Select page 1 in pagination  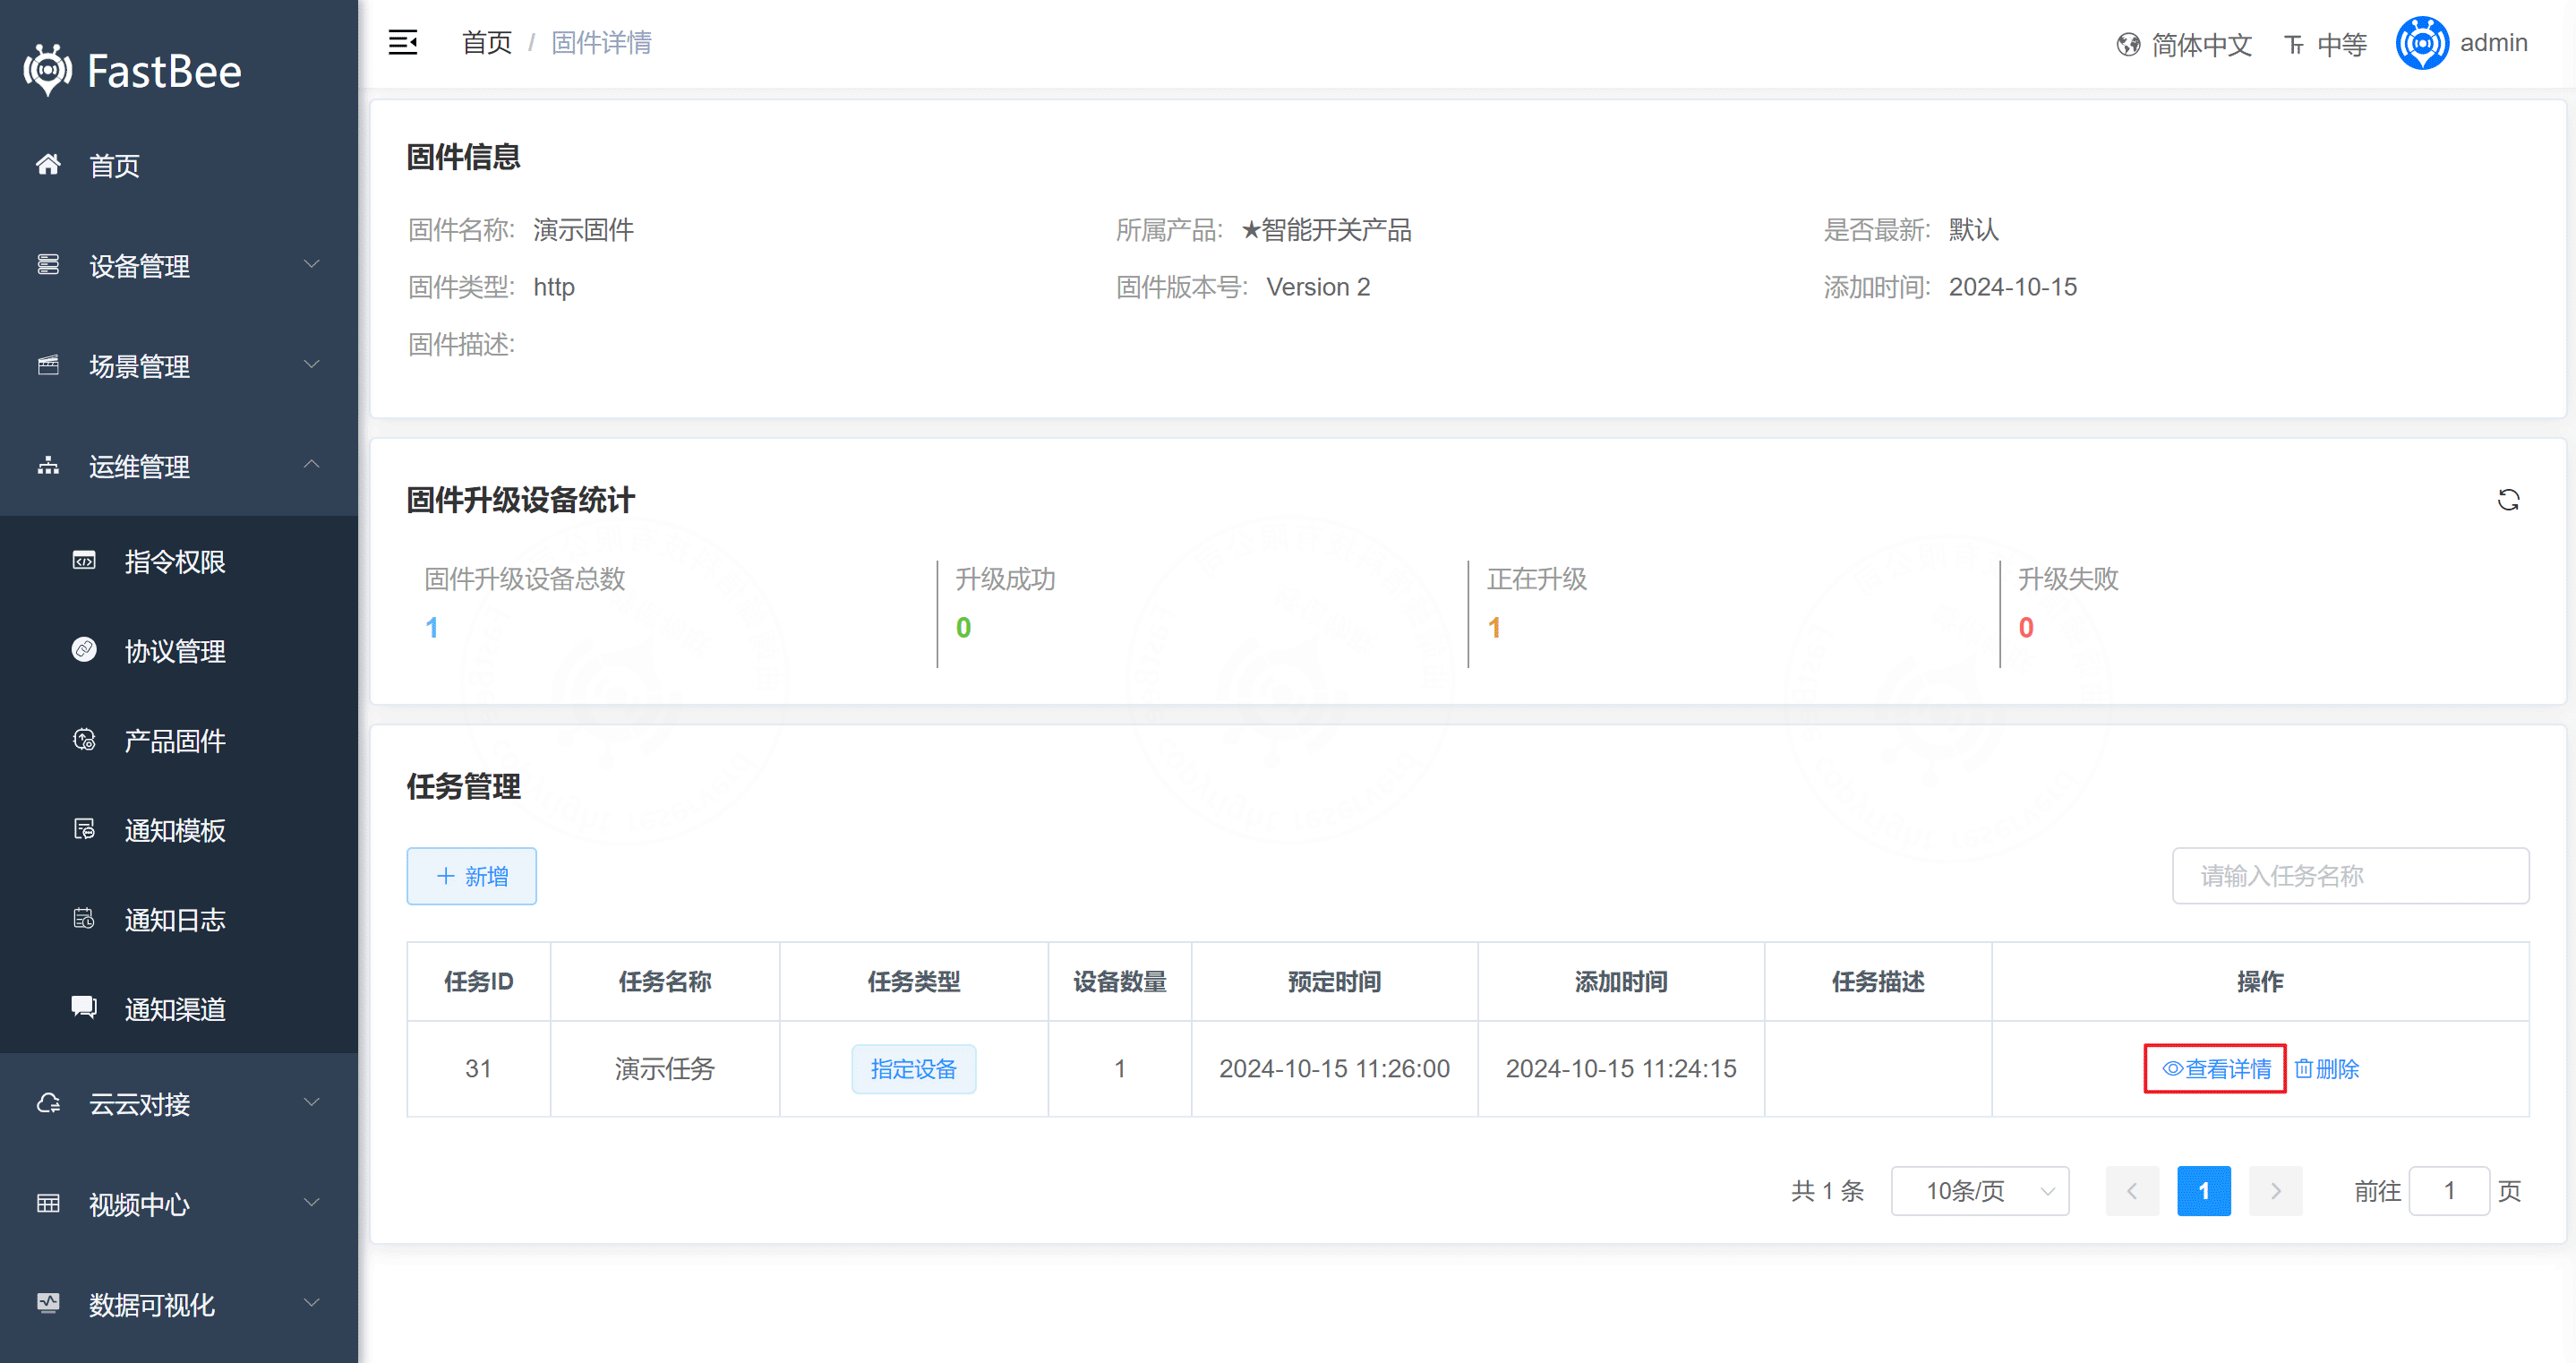(x=2204, y=1191)
